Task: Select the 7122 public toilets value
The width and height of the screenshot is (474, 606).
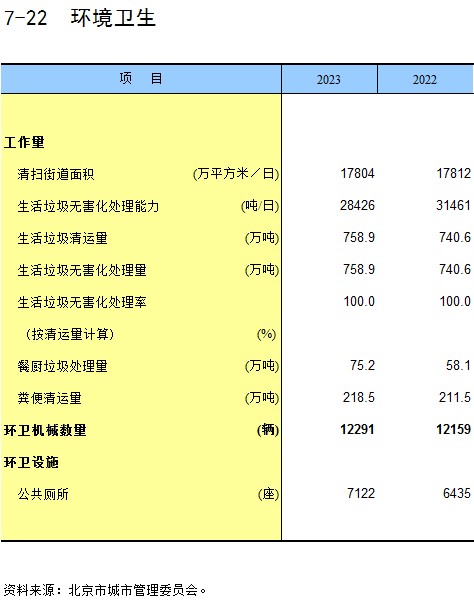Action: coord(361,494)
